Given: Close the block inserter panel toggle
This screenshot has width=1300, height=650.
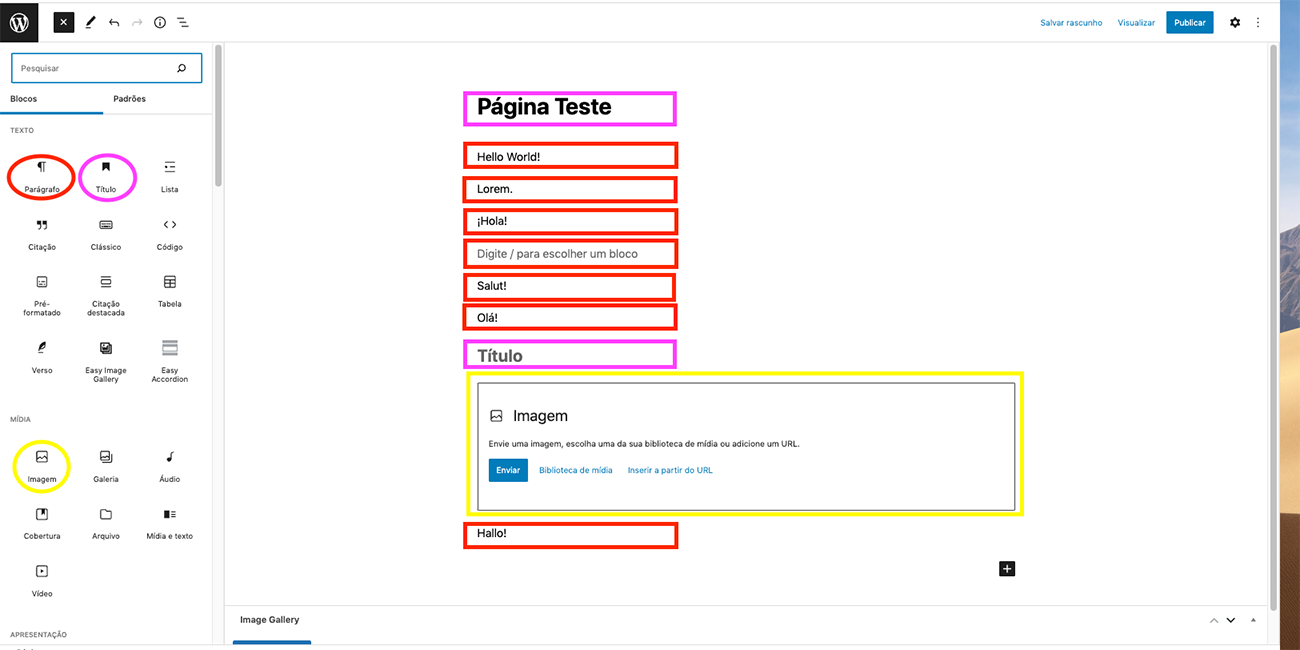Looking at the screenshot, I should point(64,22).
